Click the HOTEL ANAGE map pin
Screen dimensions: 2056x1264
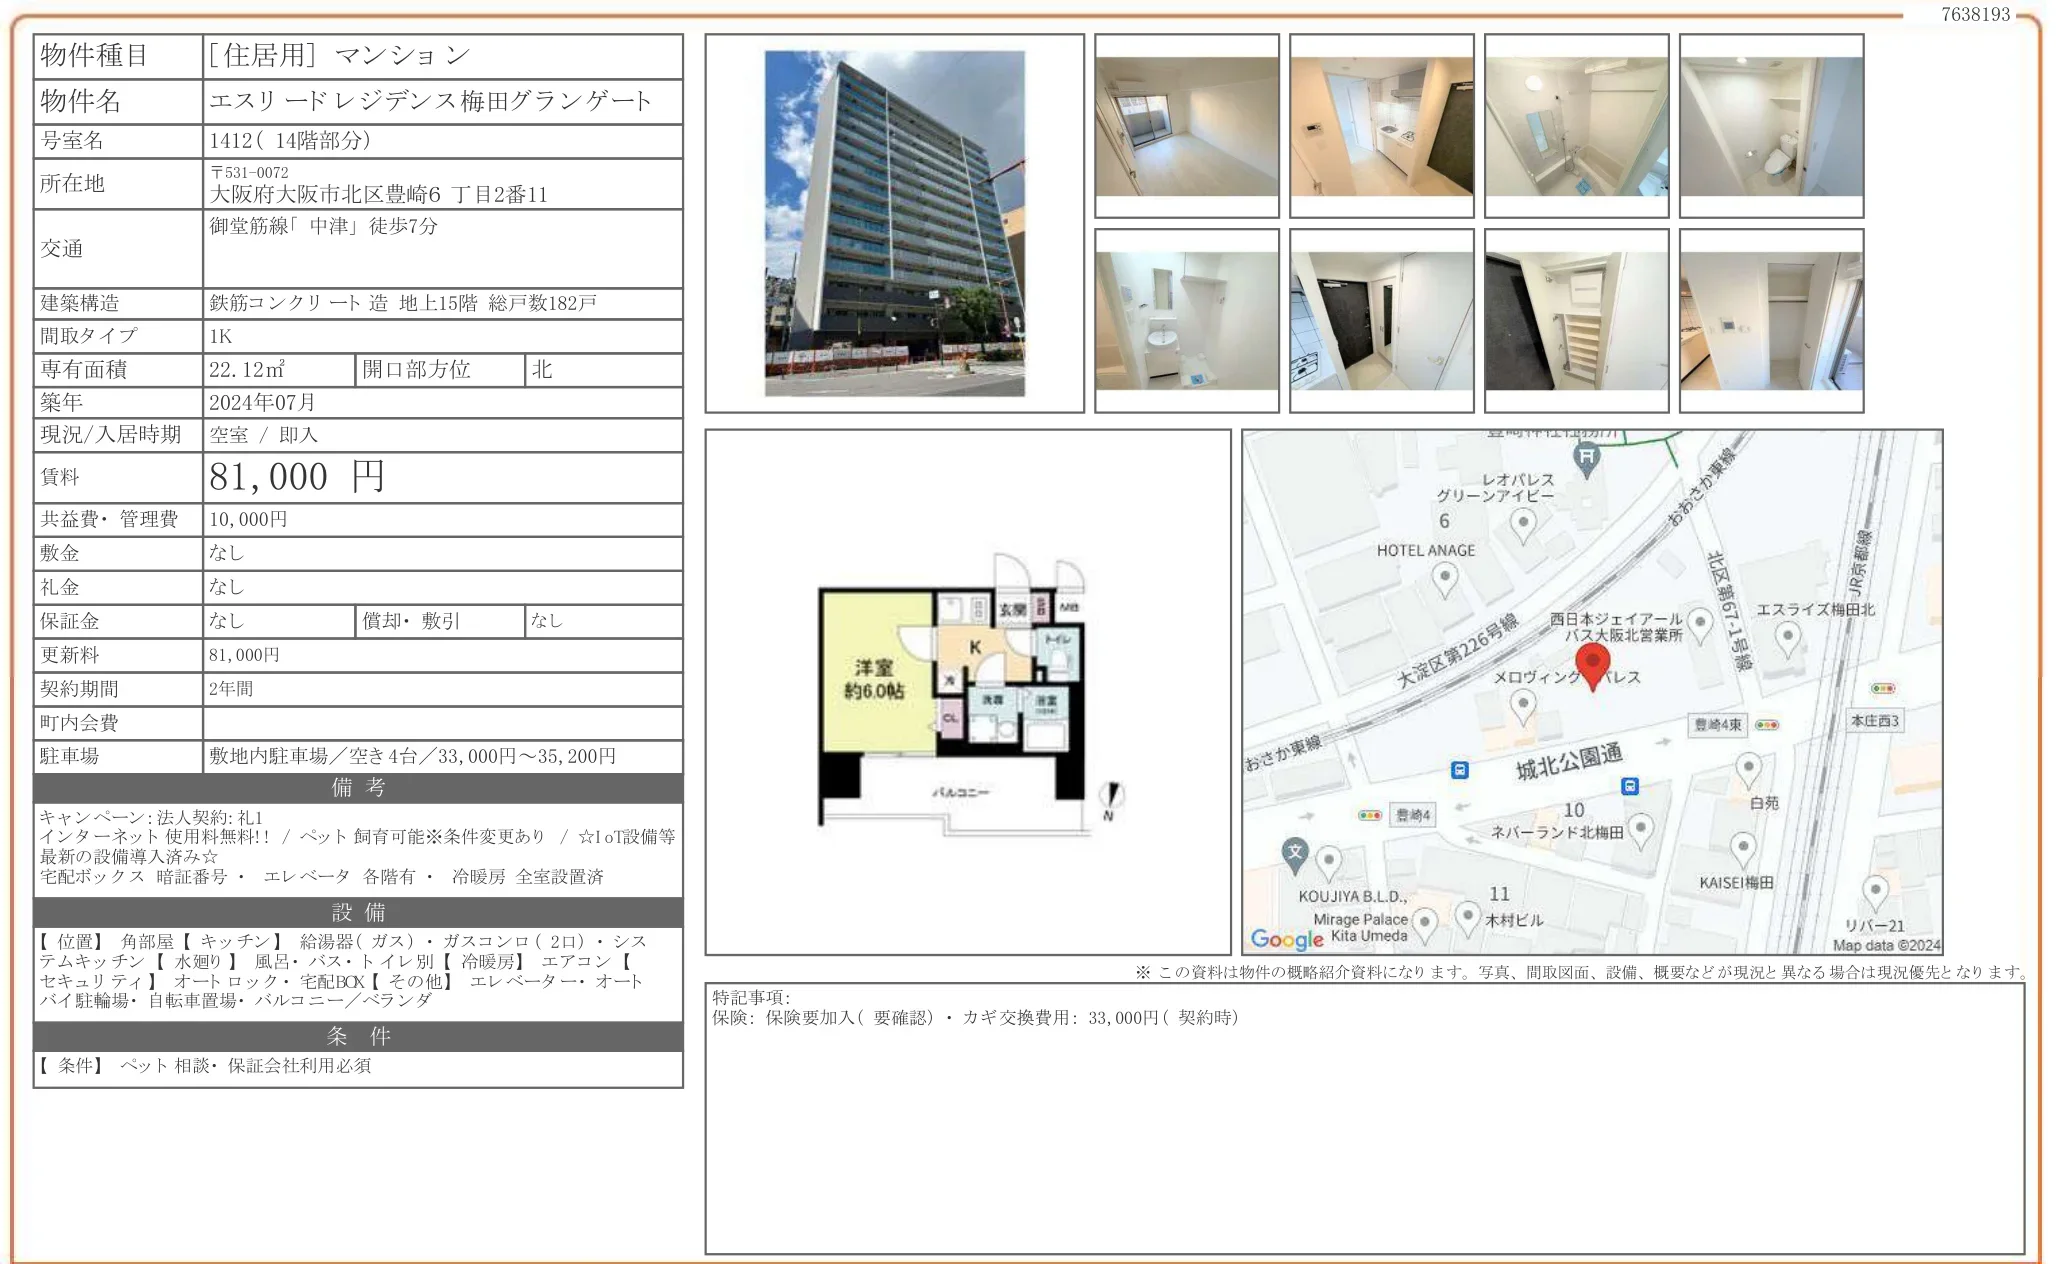pyautogui.click(x=1444, y=577)
